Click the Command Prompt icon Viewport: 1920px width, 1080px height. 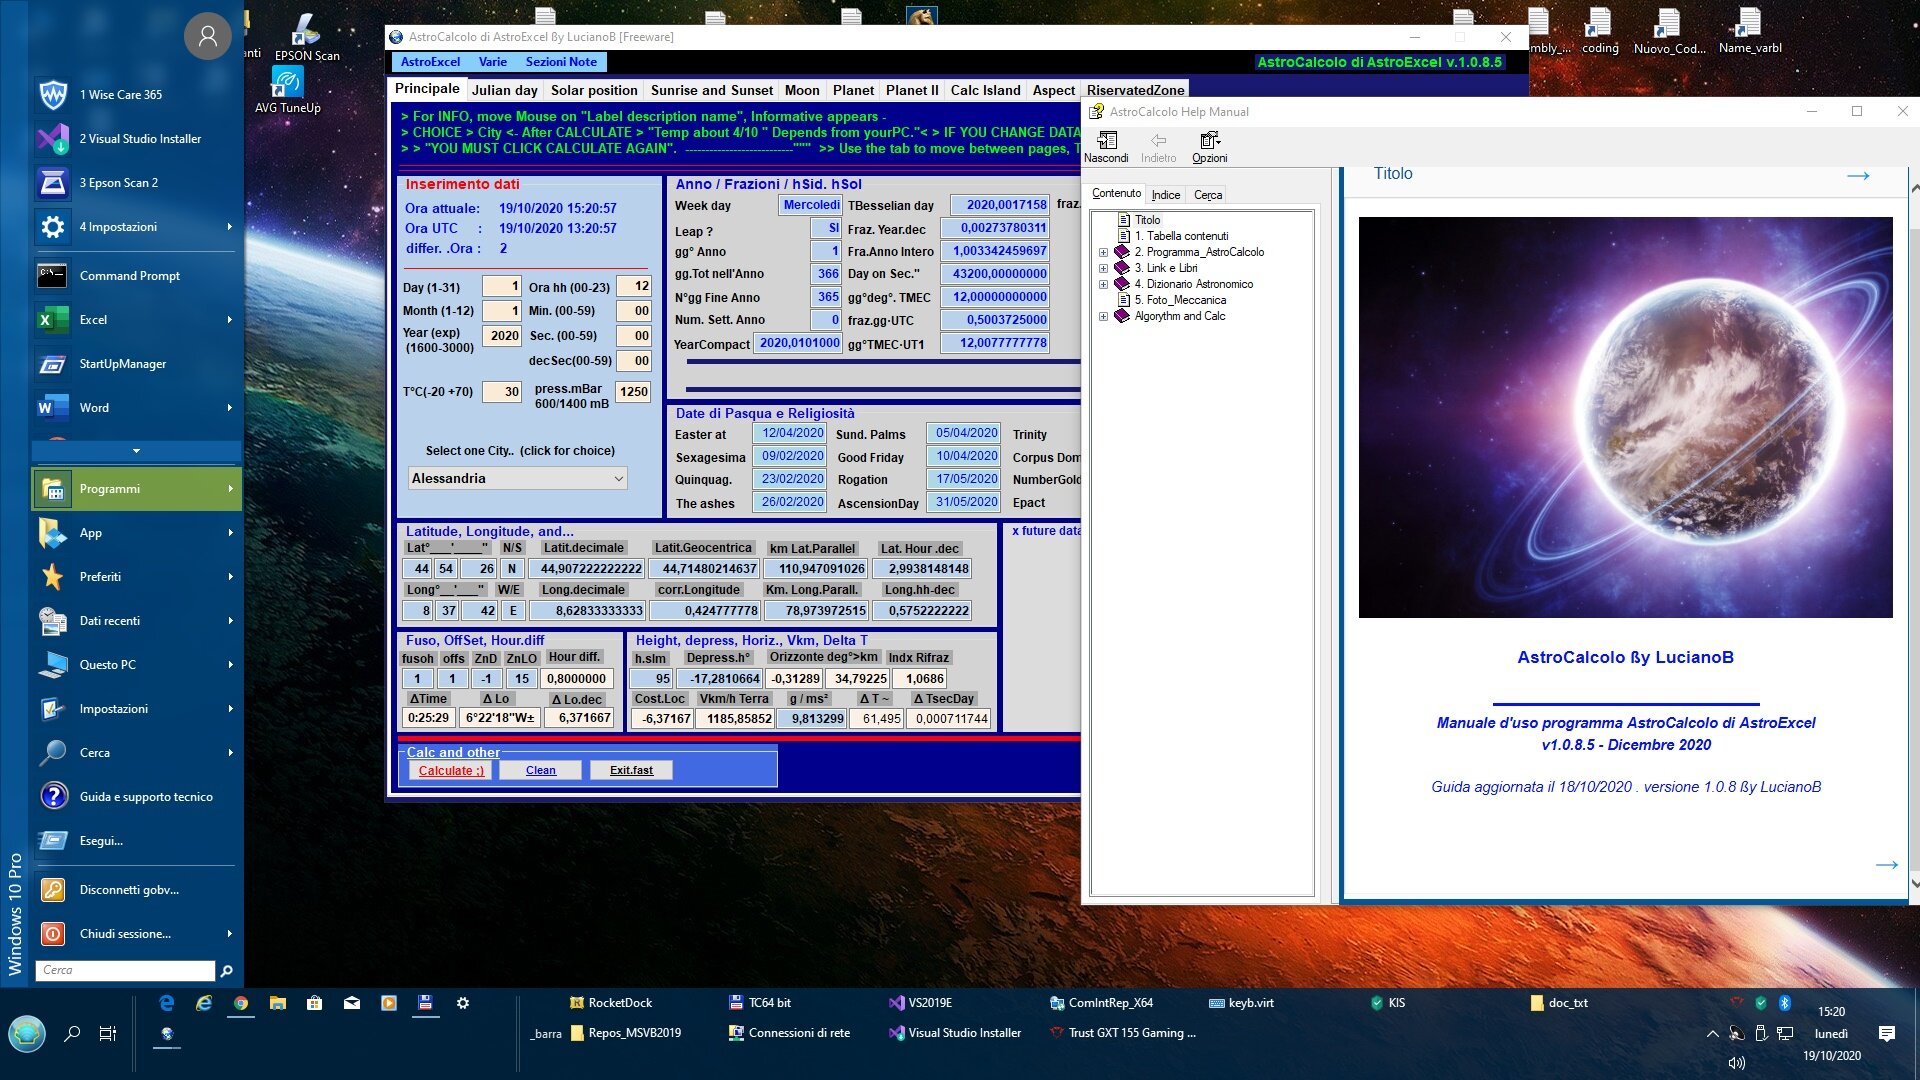52,276
